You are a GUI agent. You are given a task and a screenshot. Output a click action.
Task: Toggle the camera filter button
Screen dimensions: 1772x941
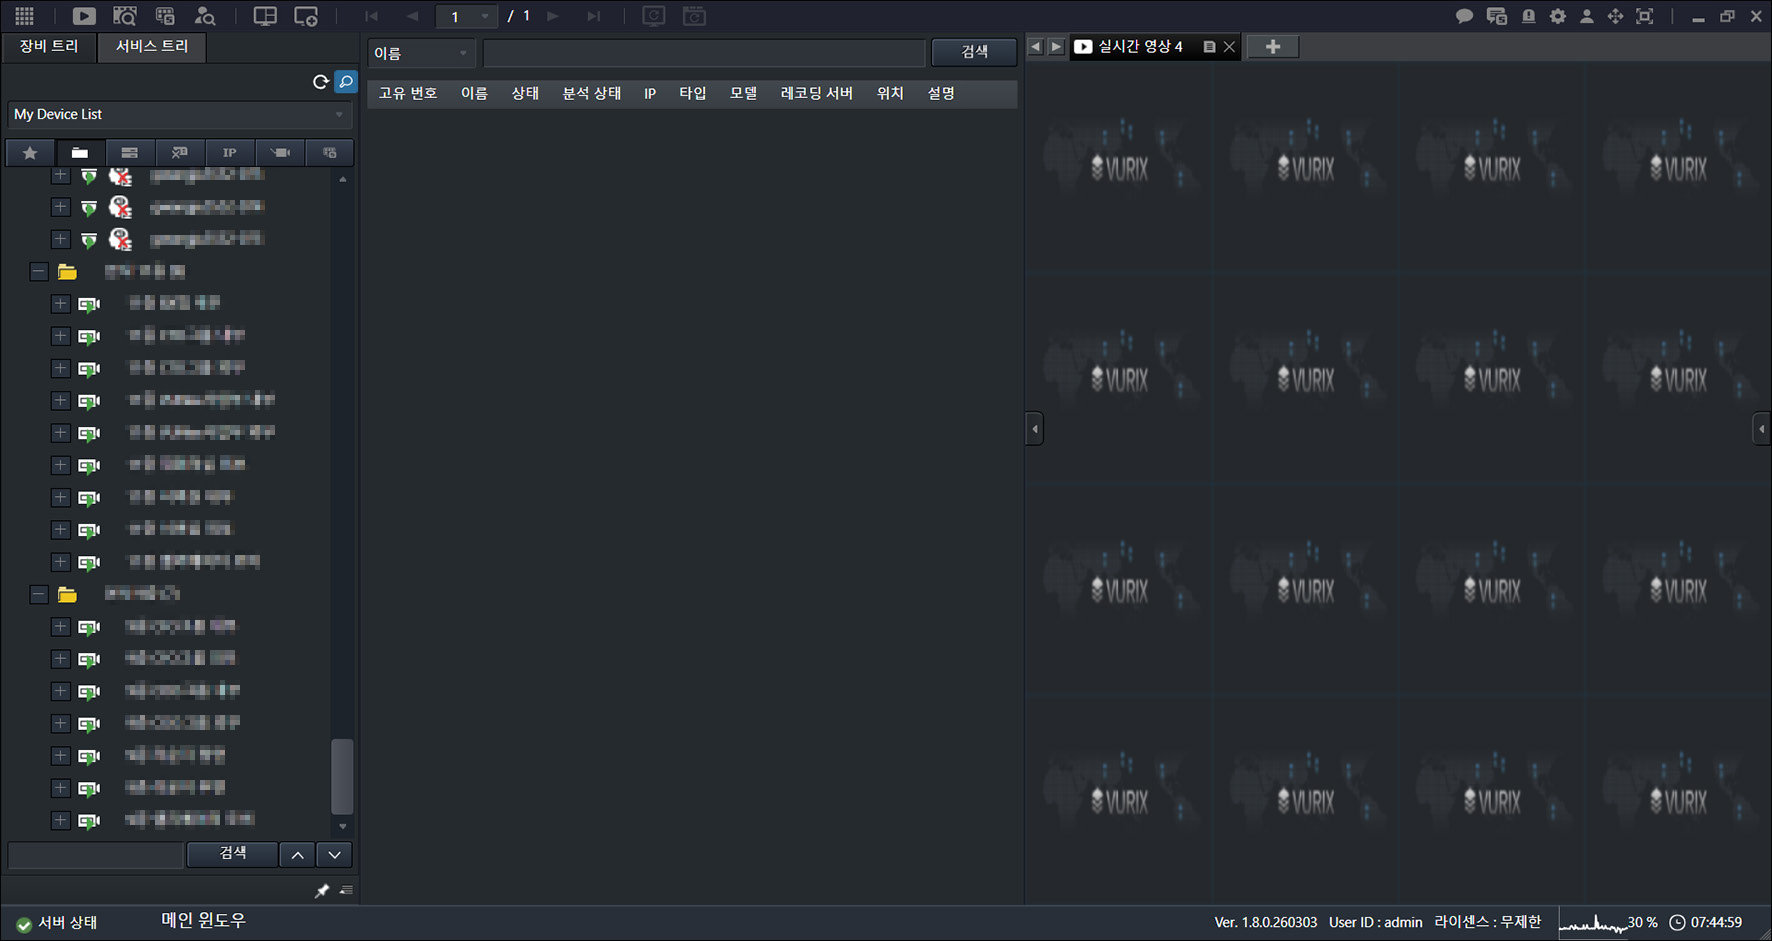280,153
